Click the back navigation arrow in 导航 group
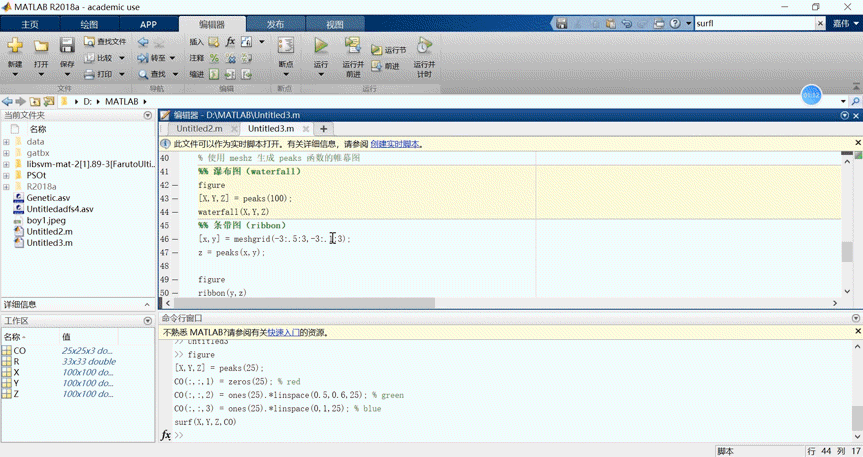 (x=143, y=42)
